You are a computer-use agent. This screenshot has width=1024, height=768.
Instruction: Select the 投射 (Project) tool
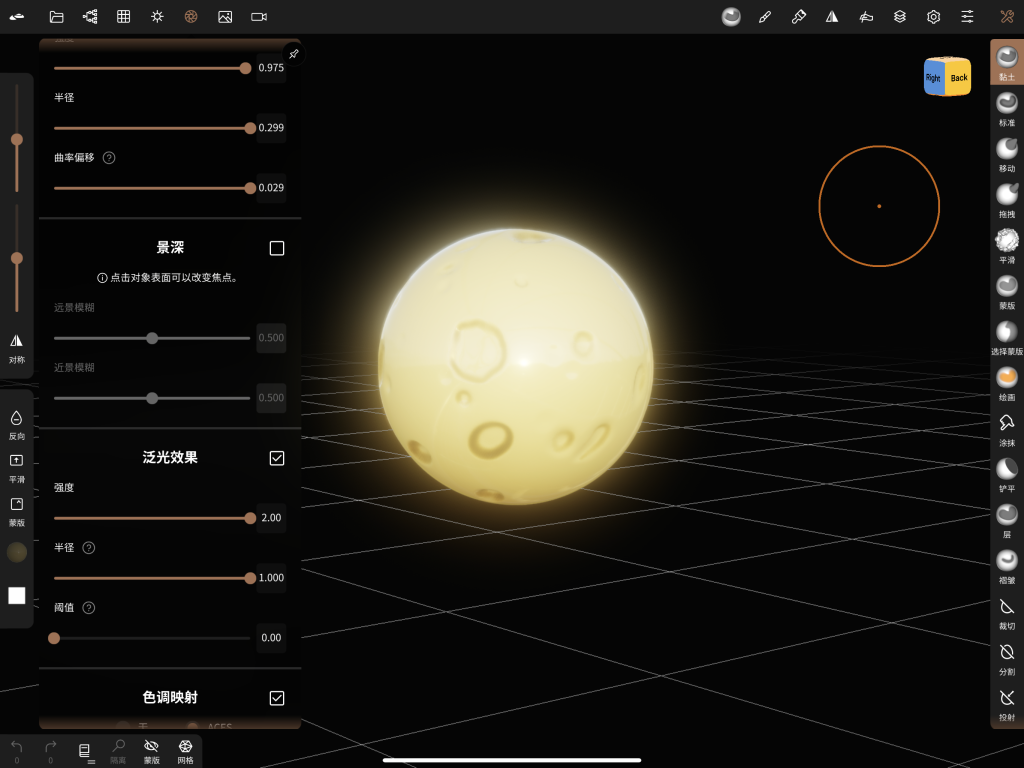click(x=1006, y=703)
